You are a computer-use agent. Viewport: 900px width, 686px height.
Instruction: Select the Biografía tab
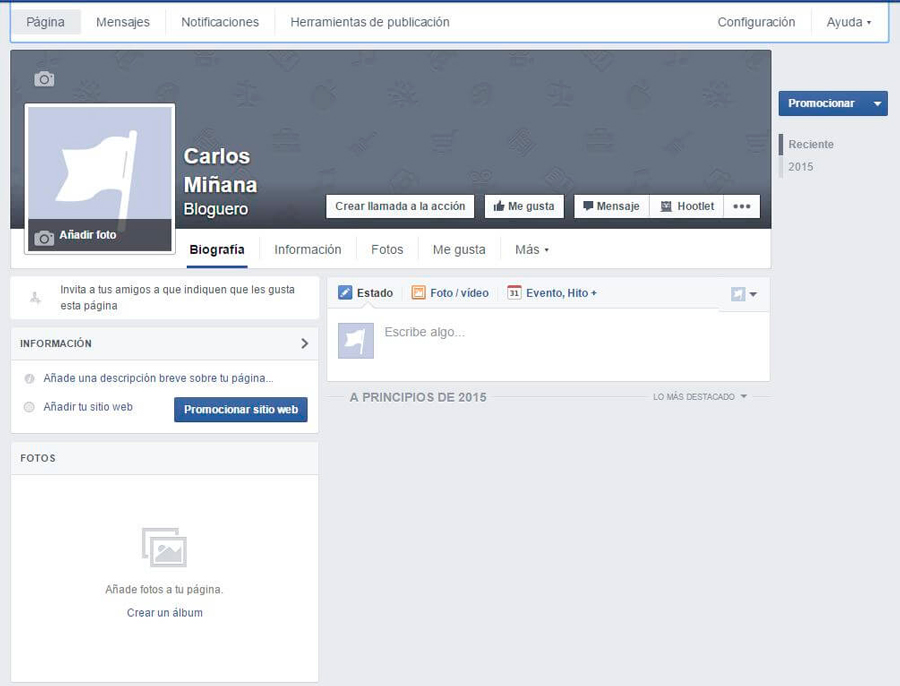point(217,250)
